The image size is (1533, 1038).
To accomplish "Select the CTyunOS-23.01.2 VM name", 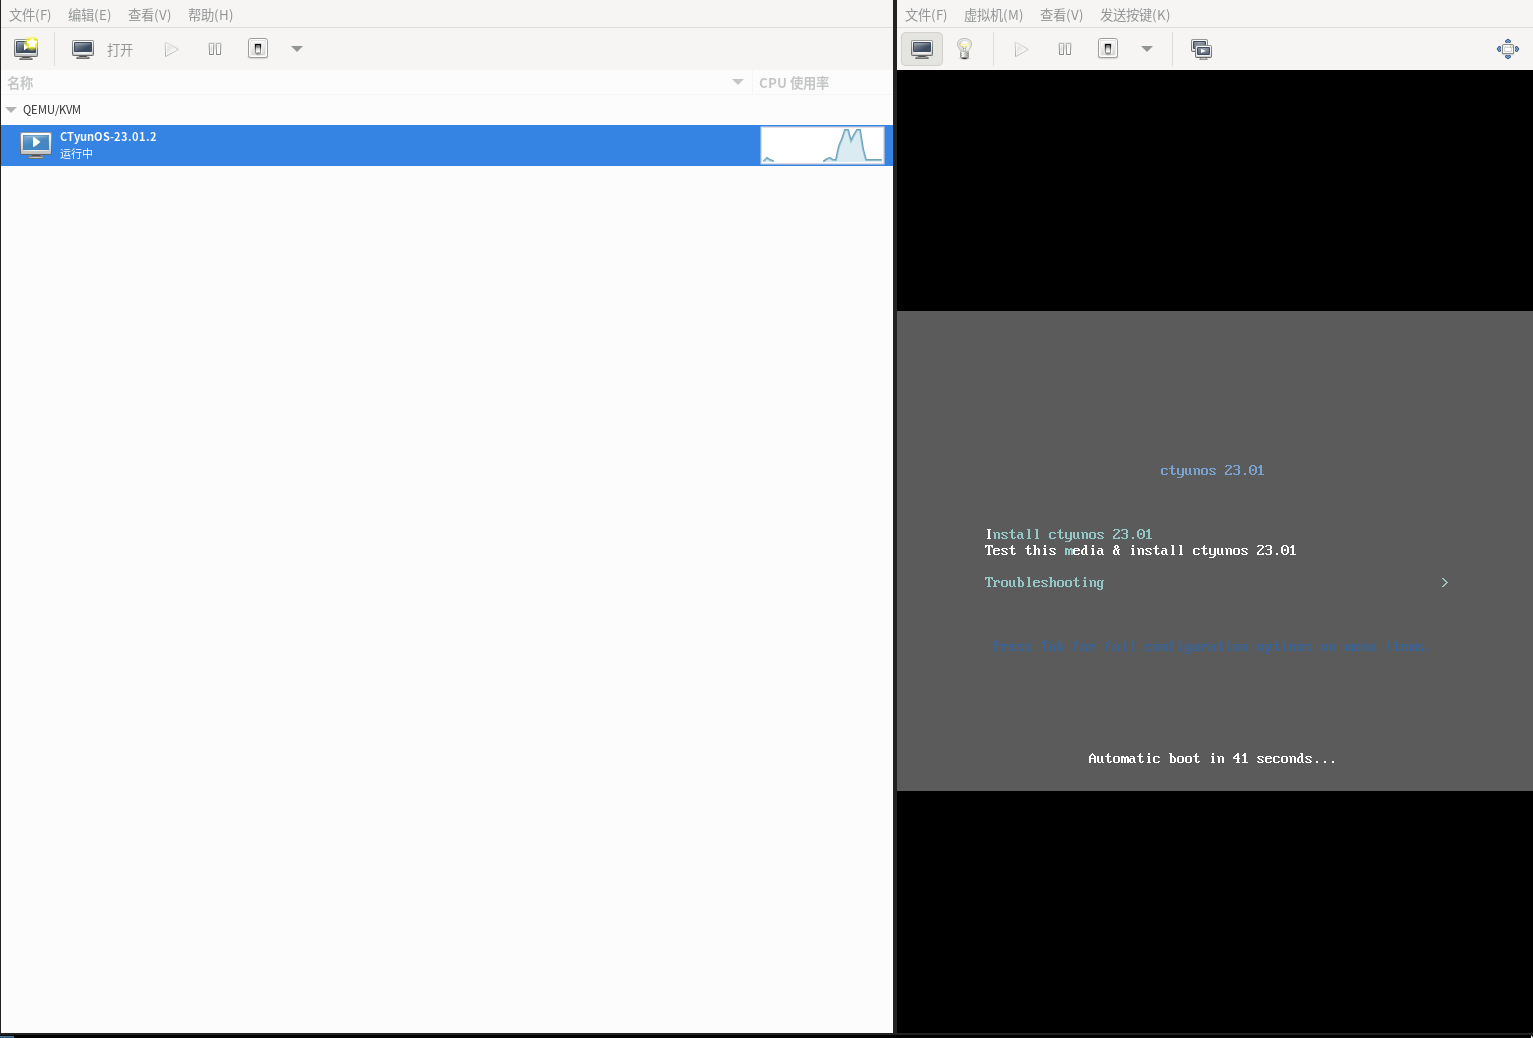I will [108, 137].
